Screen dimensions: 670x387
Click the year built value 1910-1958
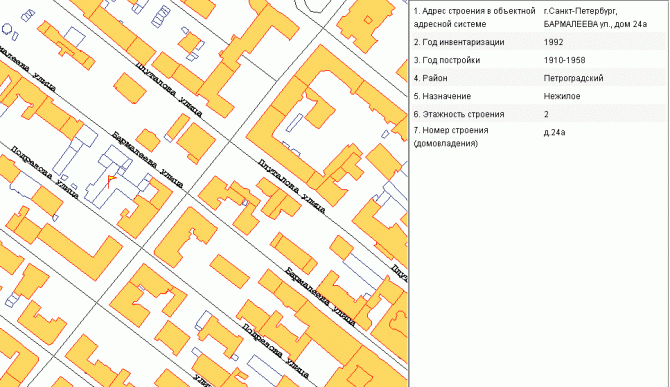(x=564, y=60)
